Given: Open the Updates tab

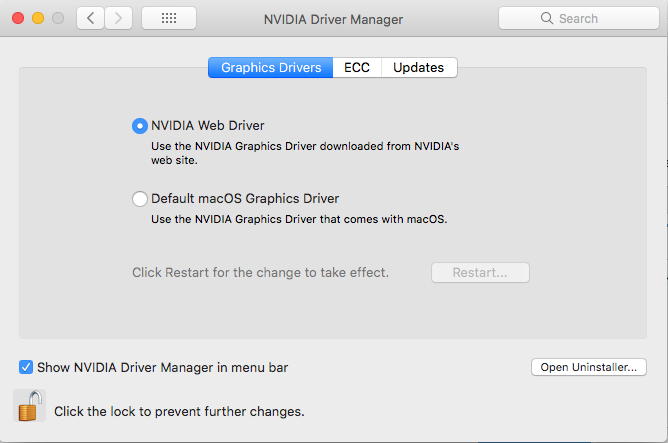Looking at the screenshot, I should coord(419,68).
